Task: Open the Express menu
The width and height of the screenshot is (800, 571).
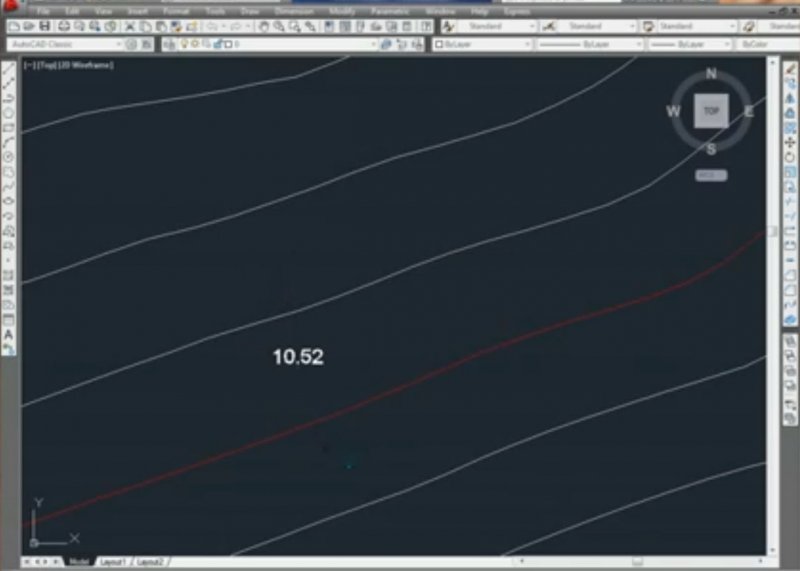Action: tap(516, 11)
